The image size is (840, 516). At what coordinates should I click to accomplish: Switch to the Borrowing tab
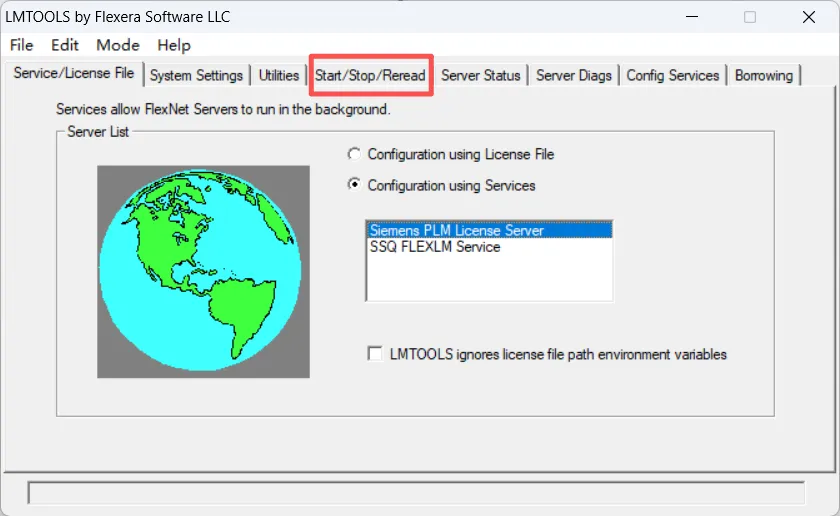coord(764,76)
